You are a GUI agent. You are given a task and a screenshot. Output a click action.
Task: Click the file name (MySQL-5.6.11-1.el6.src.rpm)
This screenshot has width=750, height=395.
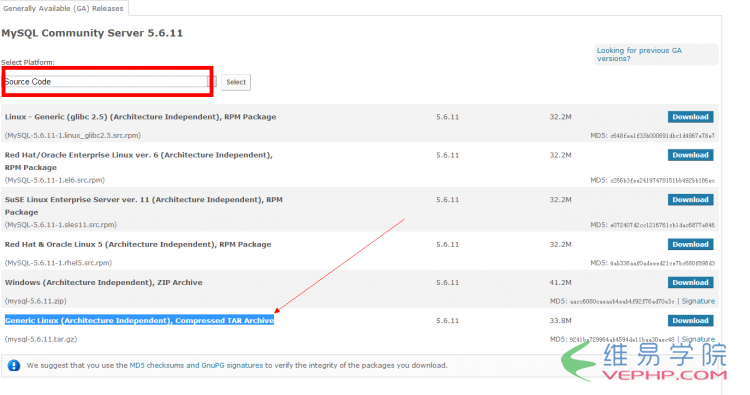pyautogui.click(x=55, y=180)
